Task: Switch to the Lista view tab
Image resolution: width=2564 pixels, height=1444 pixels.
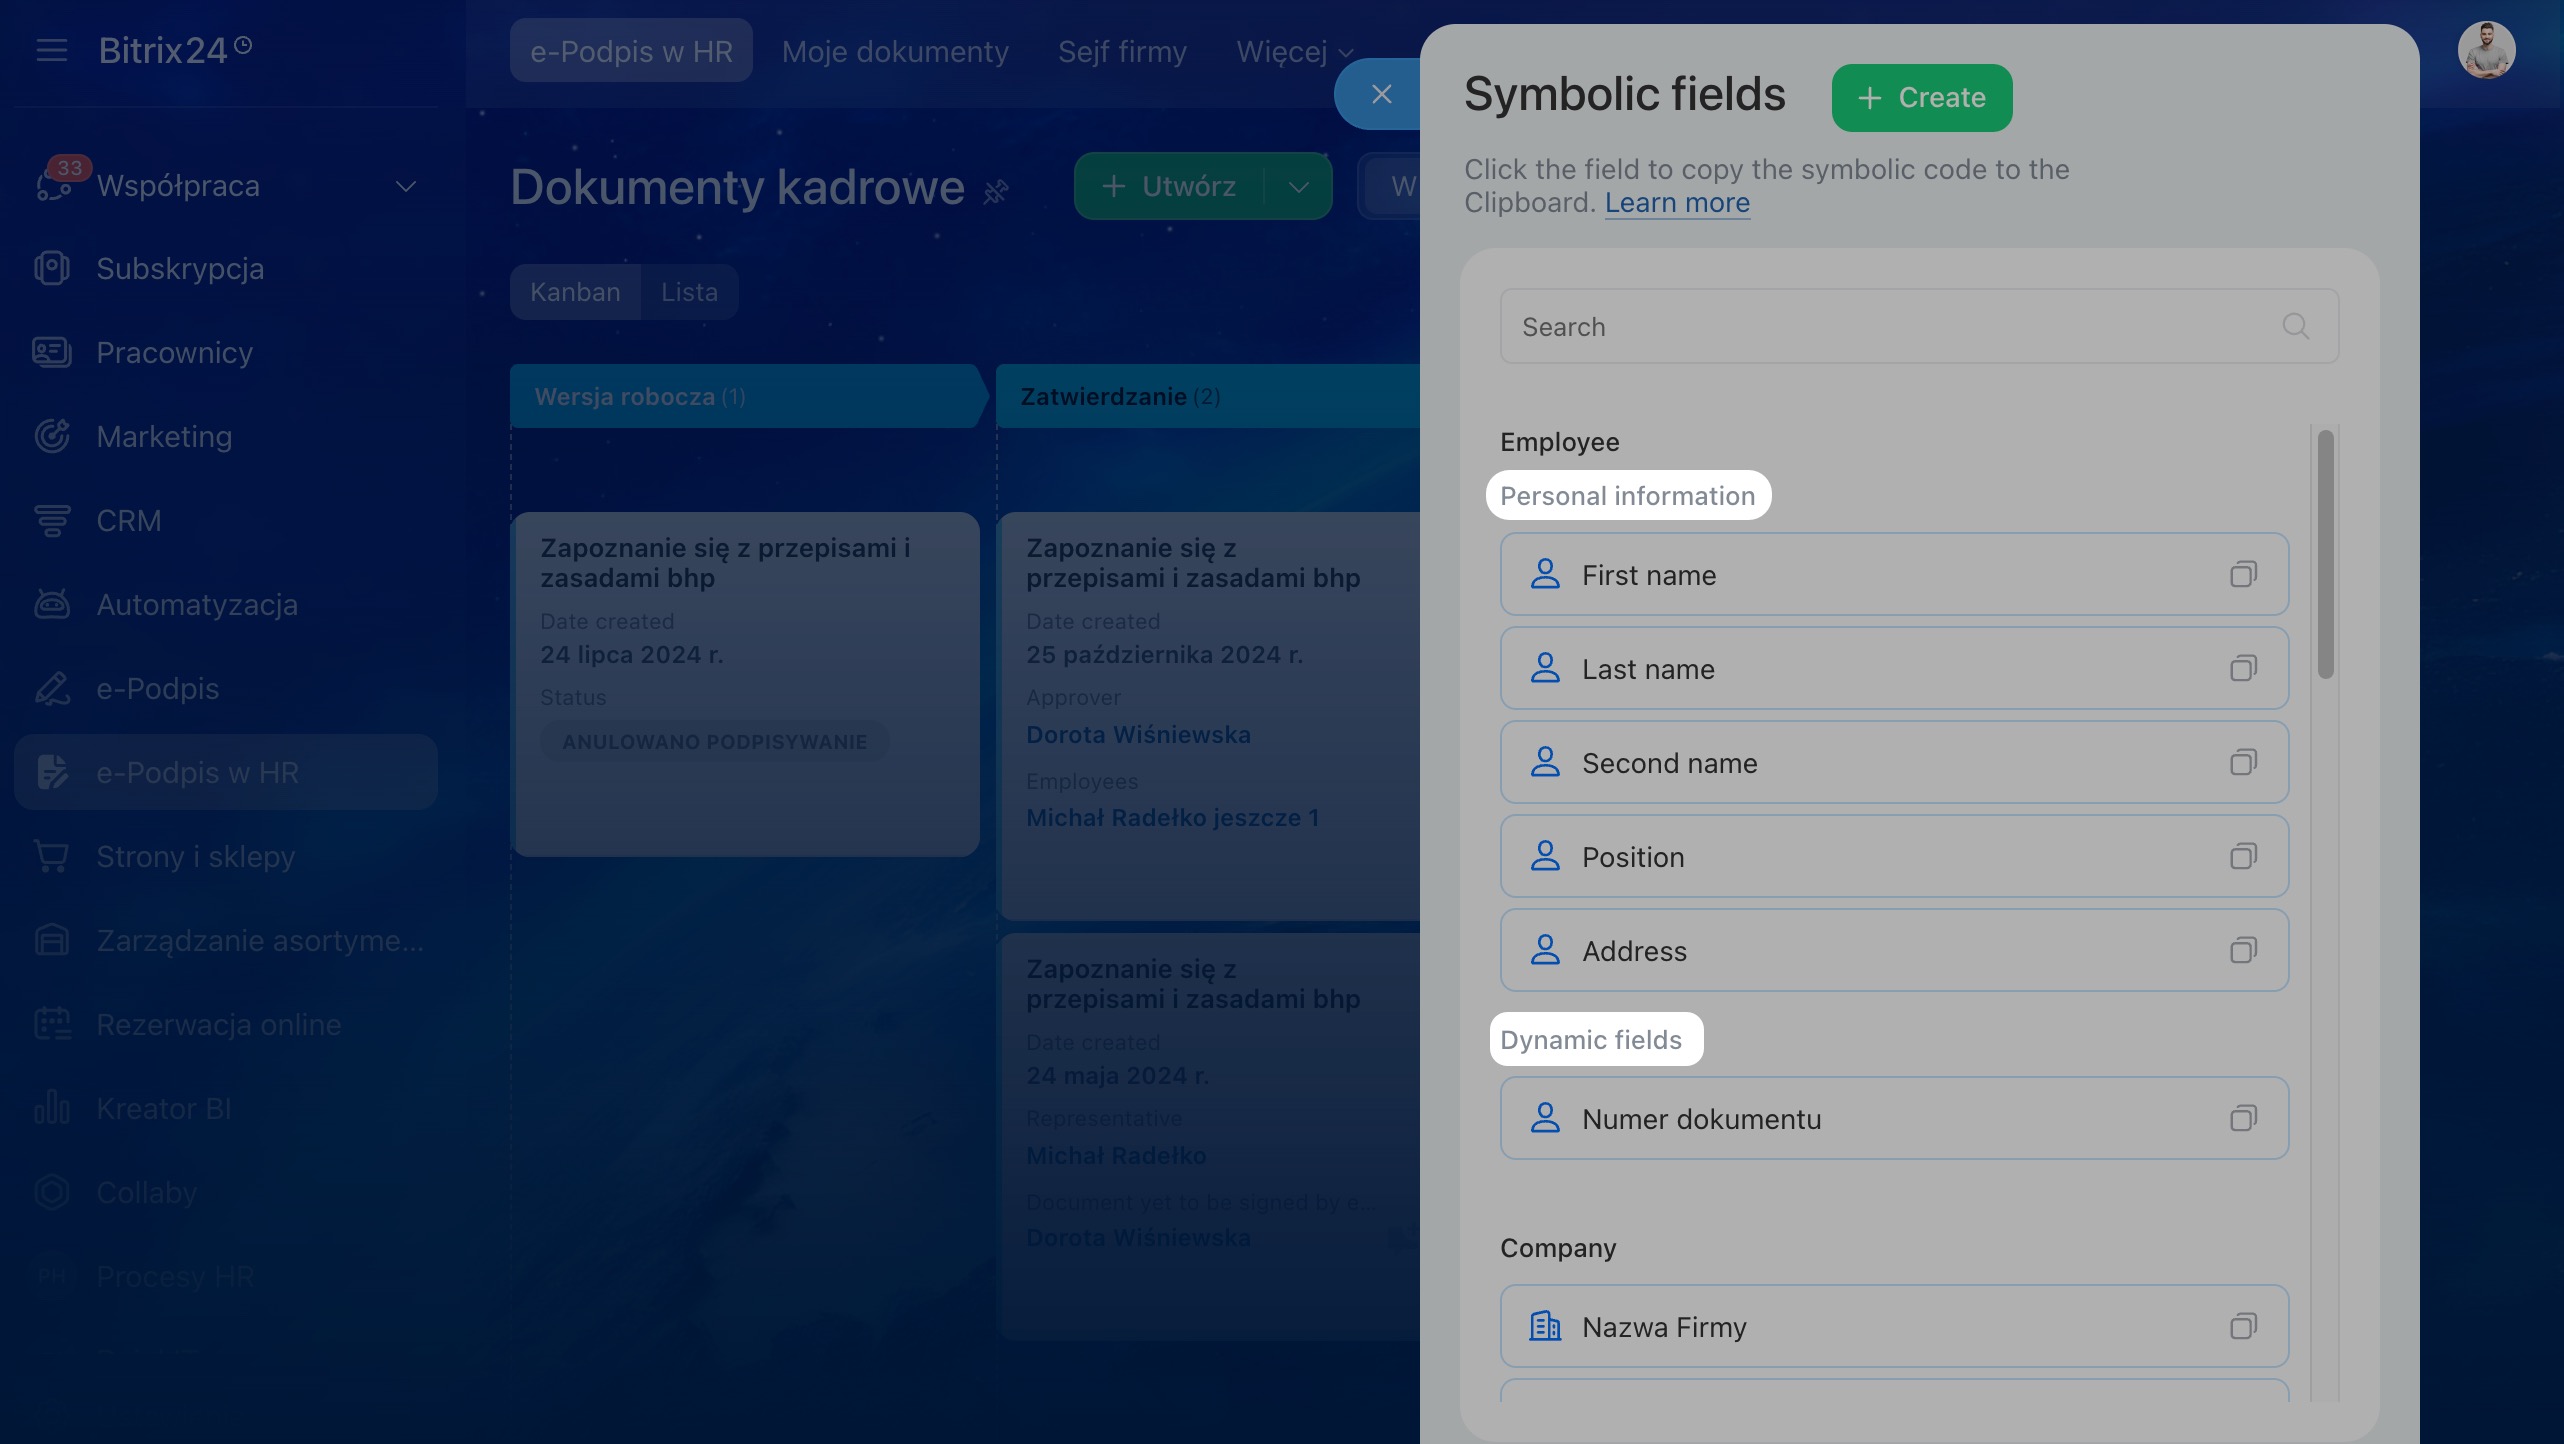Action: pos(689,292)
